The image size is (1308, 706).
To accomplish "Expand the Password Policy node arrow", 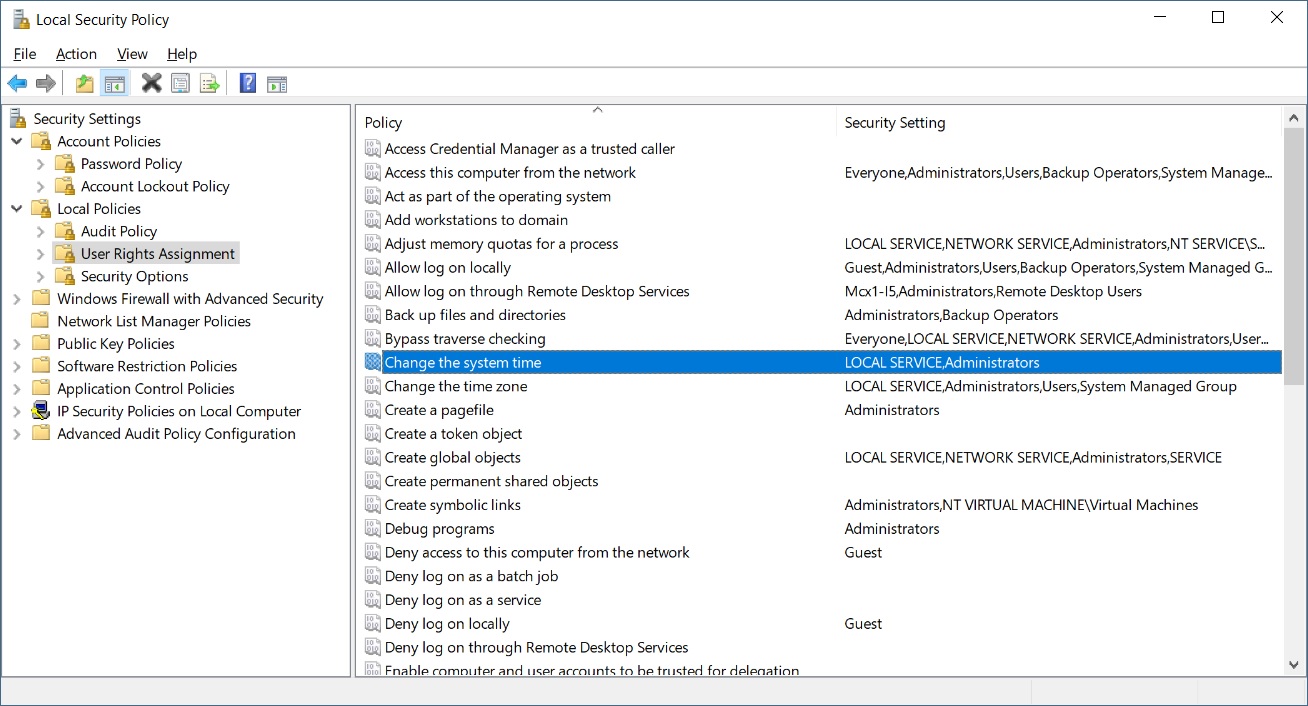I will [x=40, y=163].
